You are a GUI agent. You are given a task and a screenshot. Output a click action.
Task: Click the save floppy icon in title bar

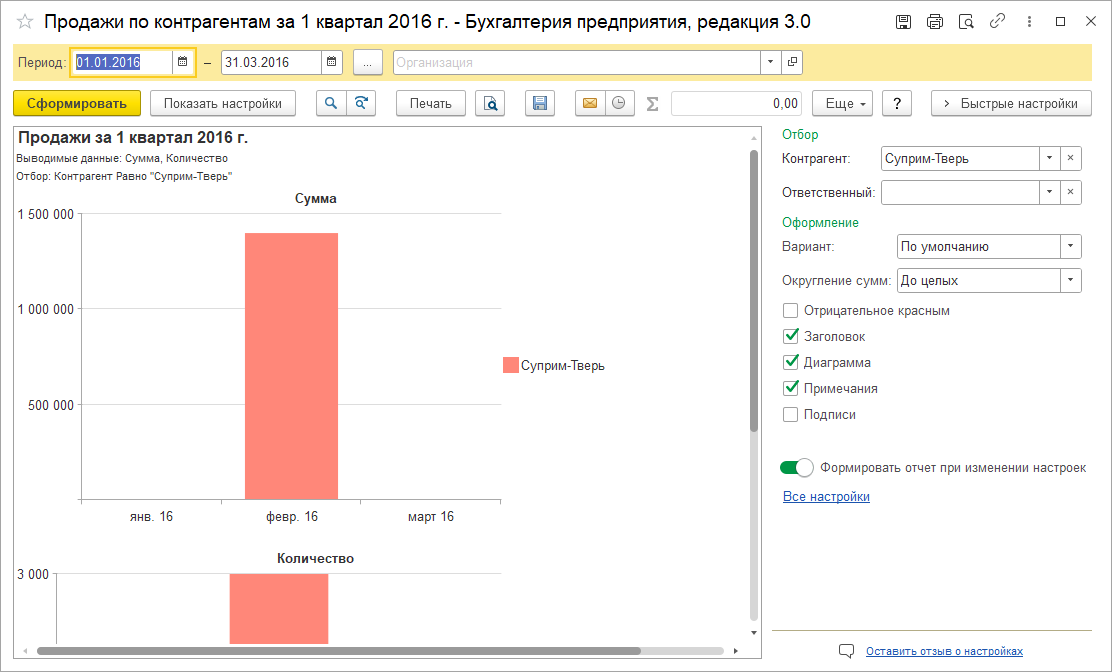(x=904, y=22)
